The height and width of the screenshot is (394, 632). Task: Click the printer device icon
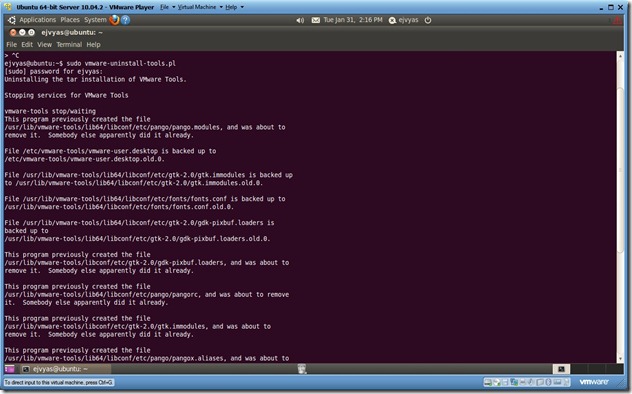[x=522, y=382]
